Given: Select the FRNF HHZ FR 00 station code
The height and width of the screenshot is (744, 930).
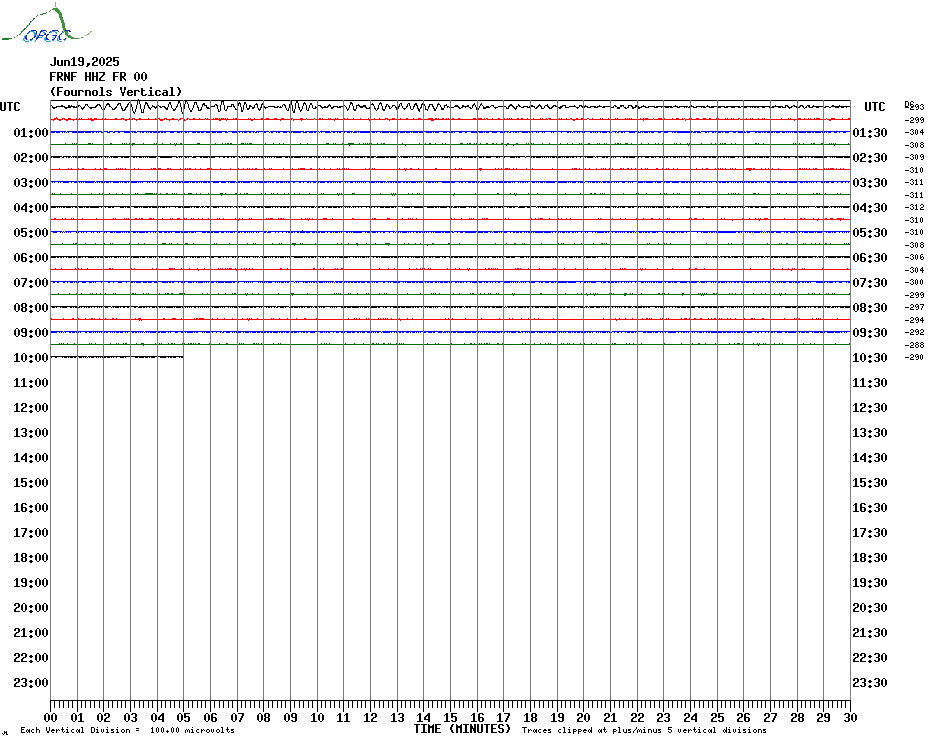Looking at the screenshot, I should 98,77.
